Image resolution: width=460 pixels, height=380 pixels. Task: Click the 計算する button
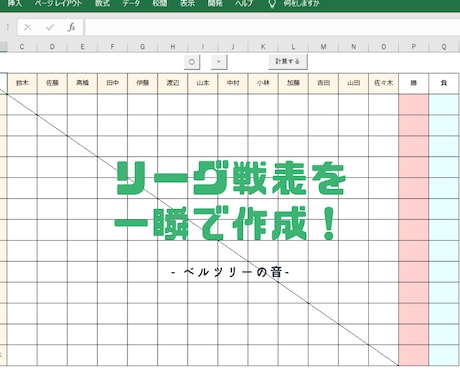[288, 61]
